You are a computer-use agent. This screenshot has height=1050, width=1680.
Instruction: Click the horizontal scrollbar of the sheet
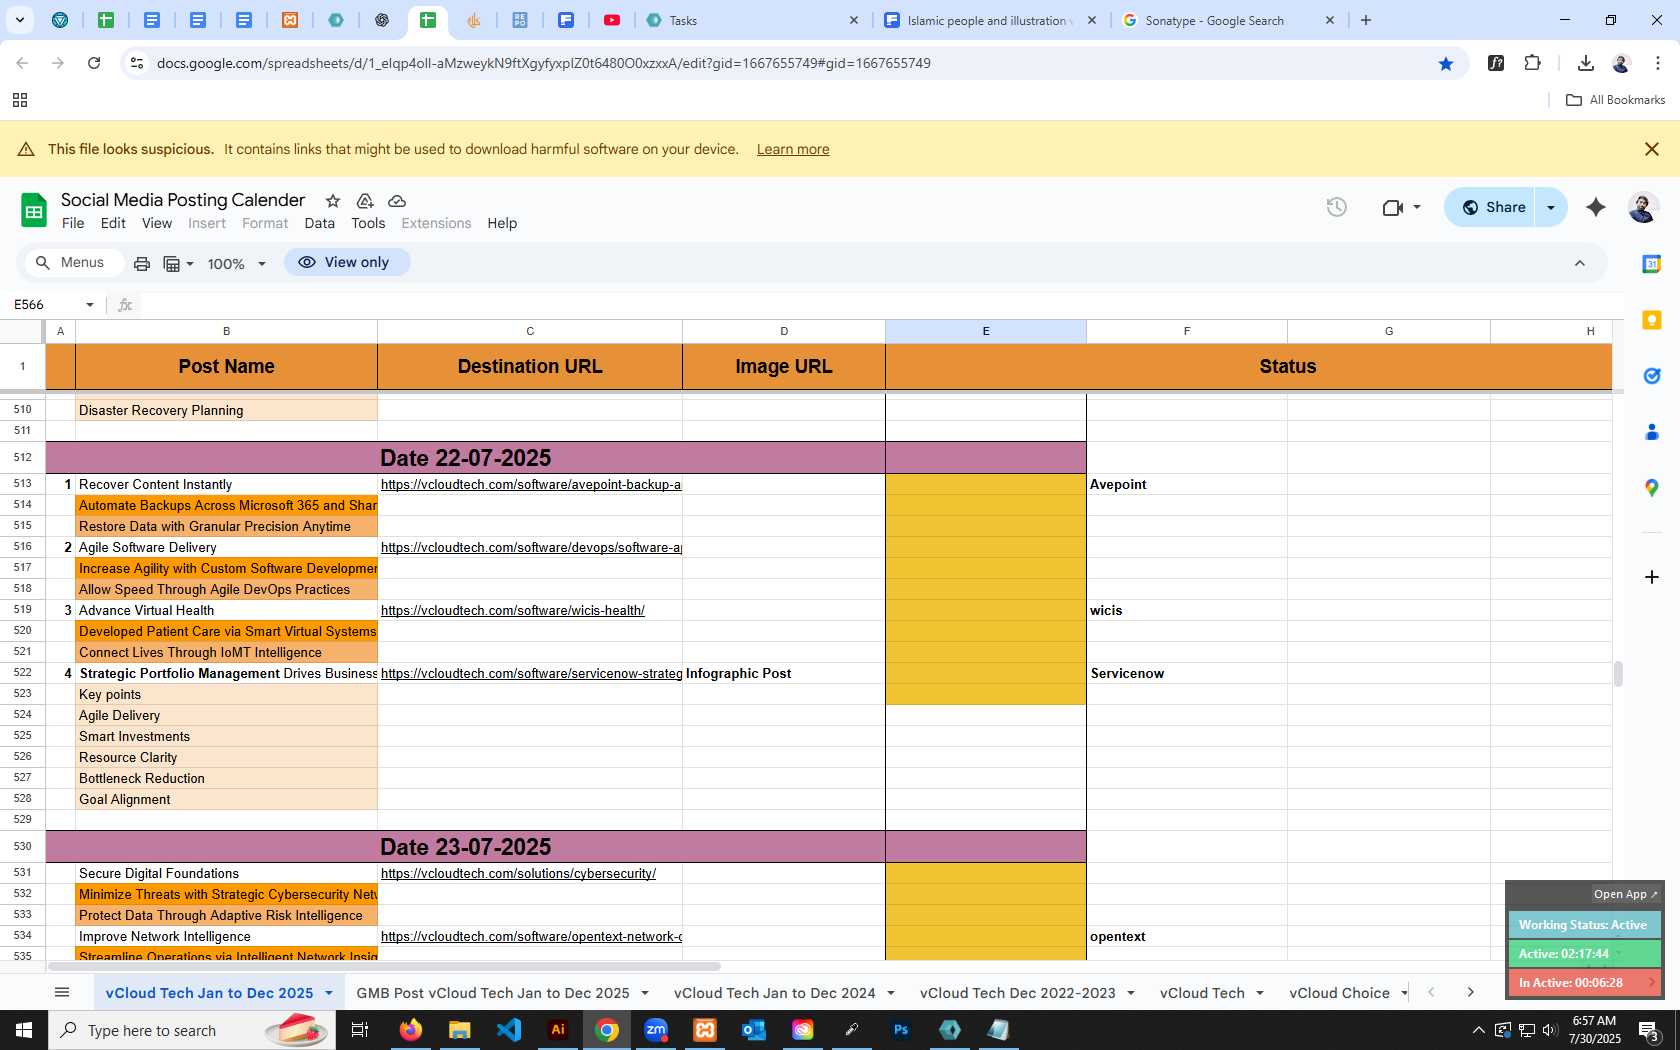tap(385, 966)
